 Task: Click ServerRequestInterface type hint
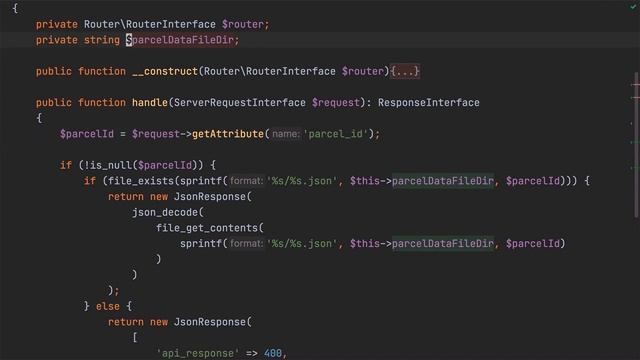240,103
